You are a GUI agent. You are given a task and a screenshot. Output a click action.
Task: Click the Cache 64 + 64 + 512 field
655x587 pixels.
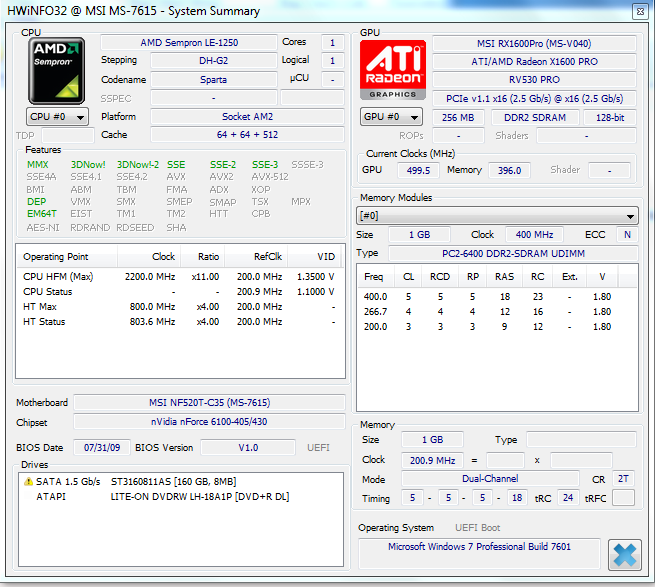(x=247, y=135)
